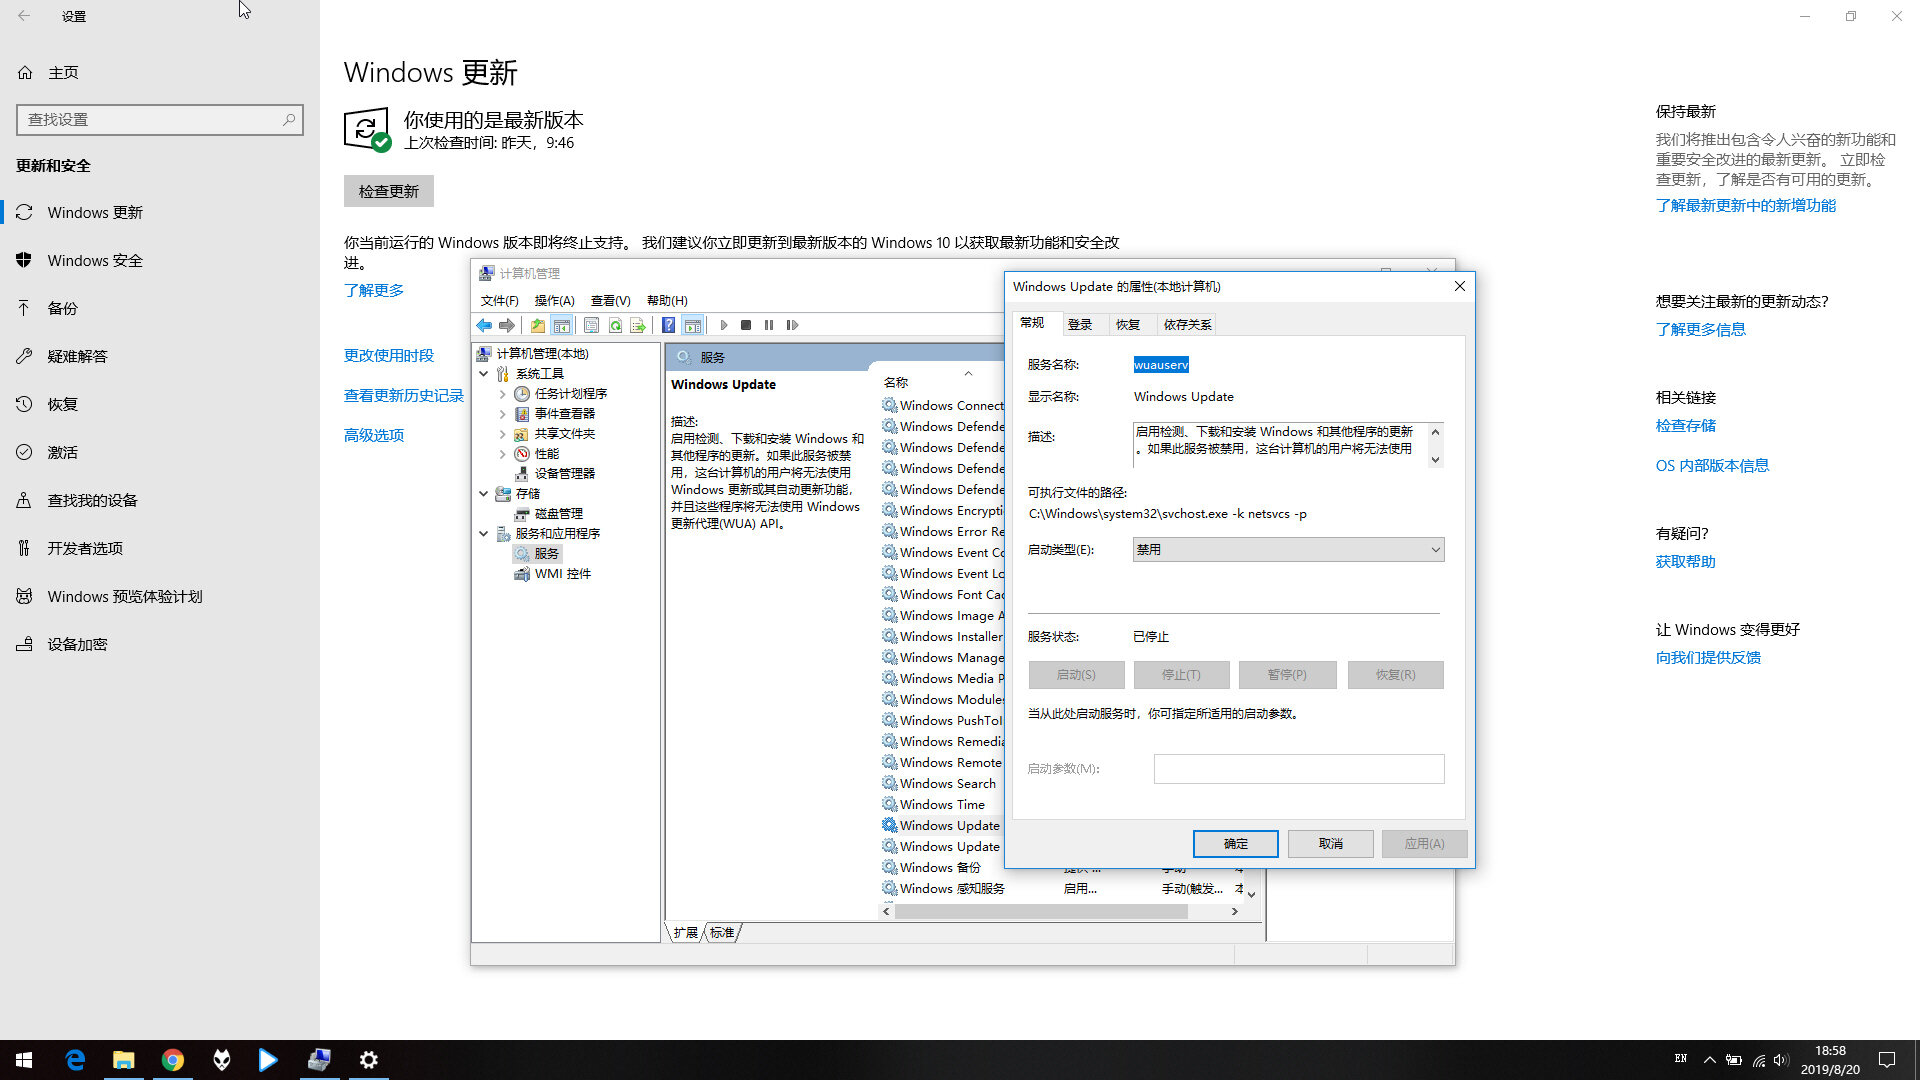Click the refresh/check updates button icon
The height and width of the screenshot is (1080, 1920).
tap(388, 190)
